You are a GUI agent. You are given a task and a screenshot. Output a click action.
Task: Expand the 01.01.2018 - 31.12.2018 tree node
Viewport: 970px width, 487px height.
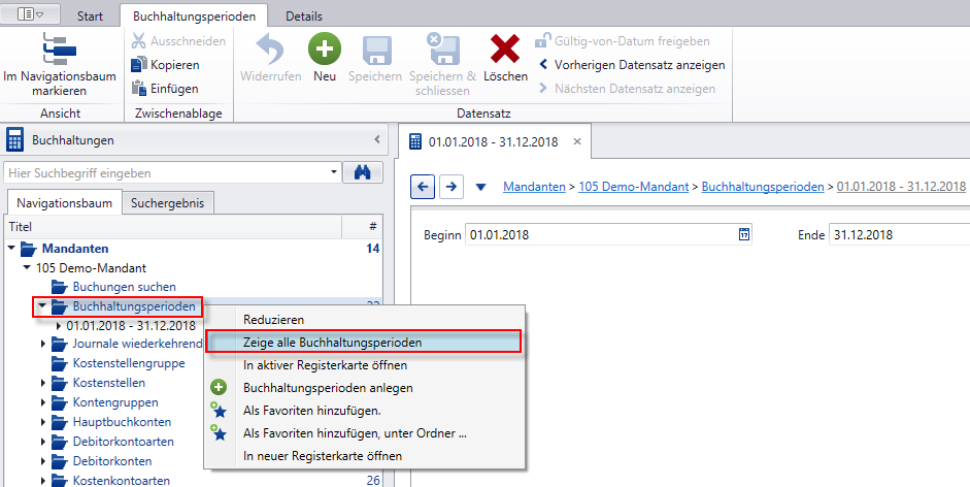coord(59,326)
